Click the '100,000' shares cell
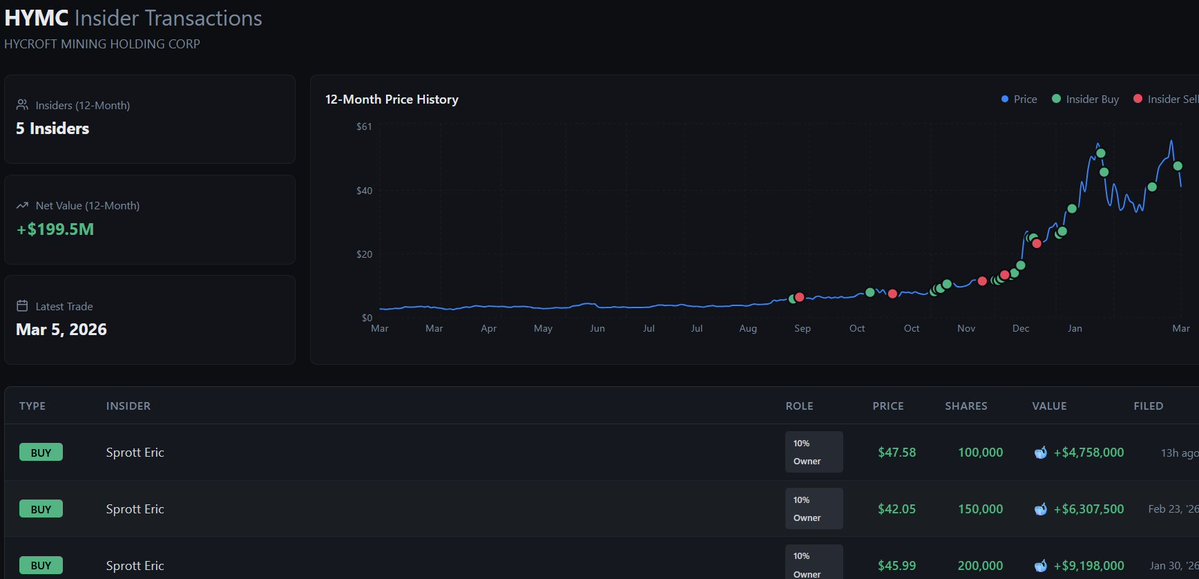This screenshot has height=579, width=1199. [980, 453]
